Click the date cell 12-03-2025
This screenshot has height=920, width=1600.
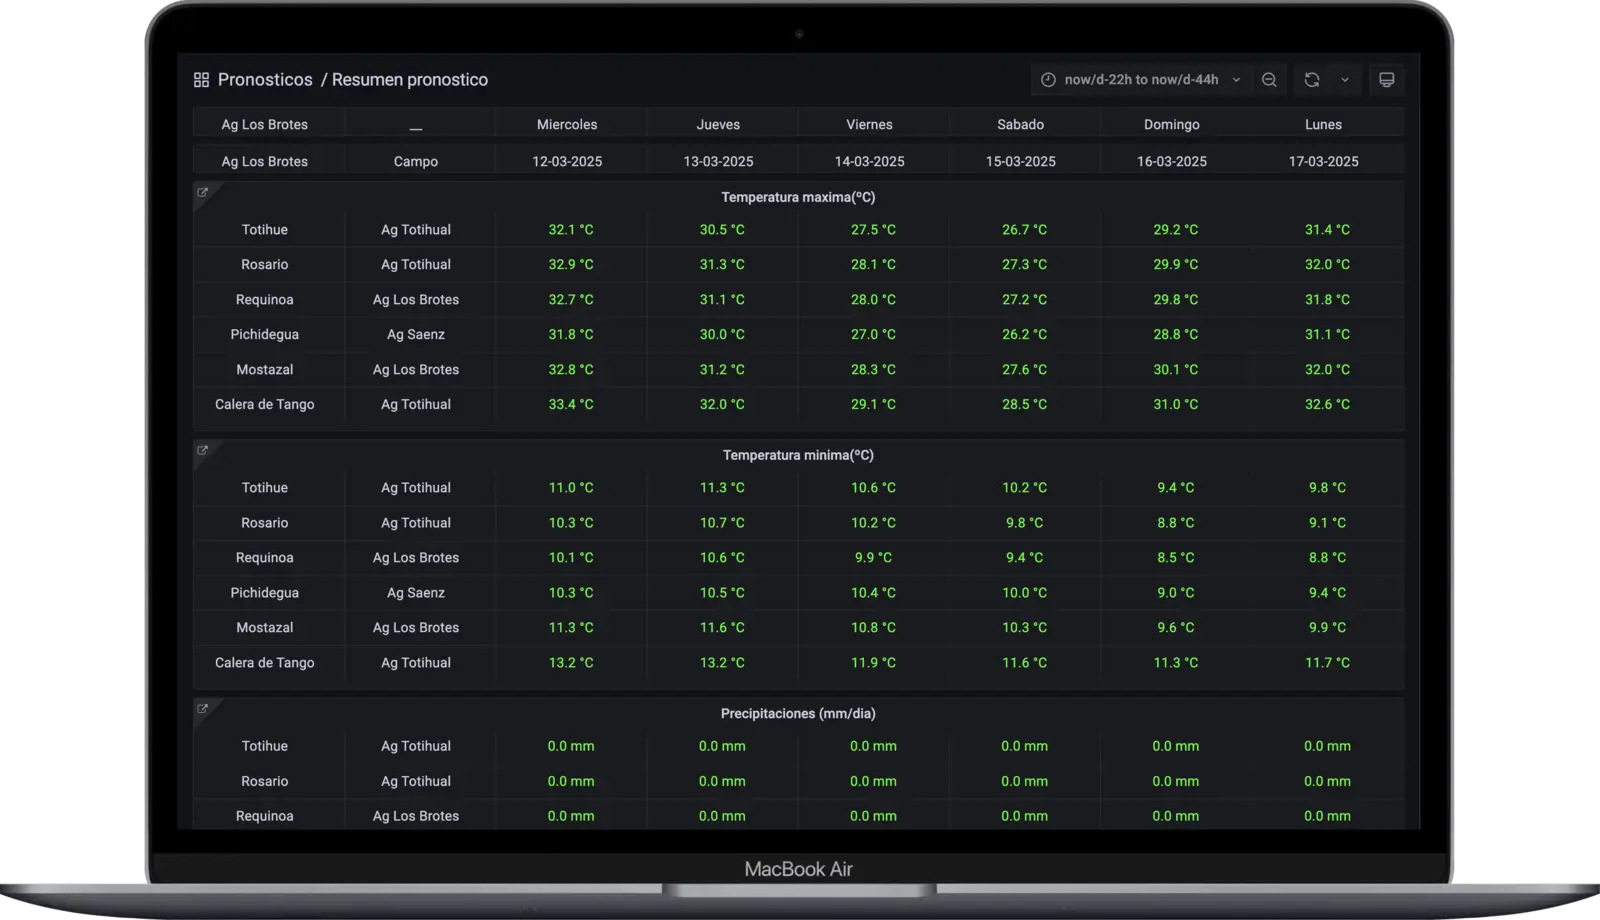click(567, 162)
